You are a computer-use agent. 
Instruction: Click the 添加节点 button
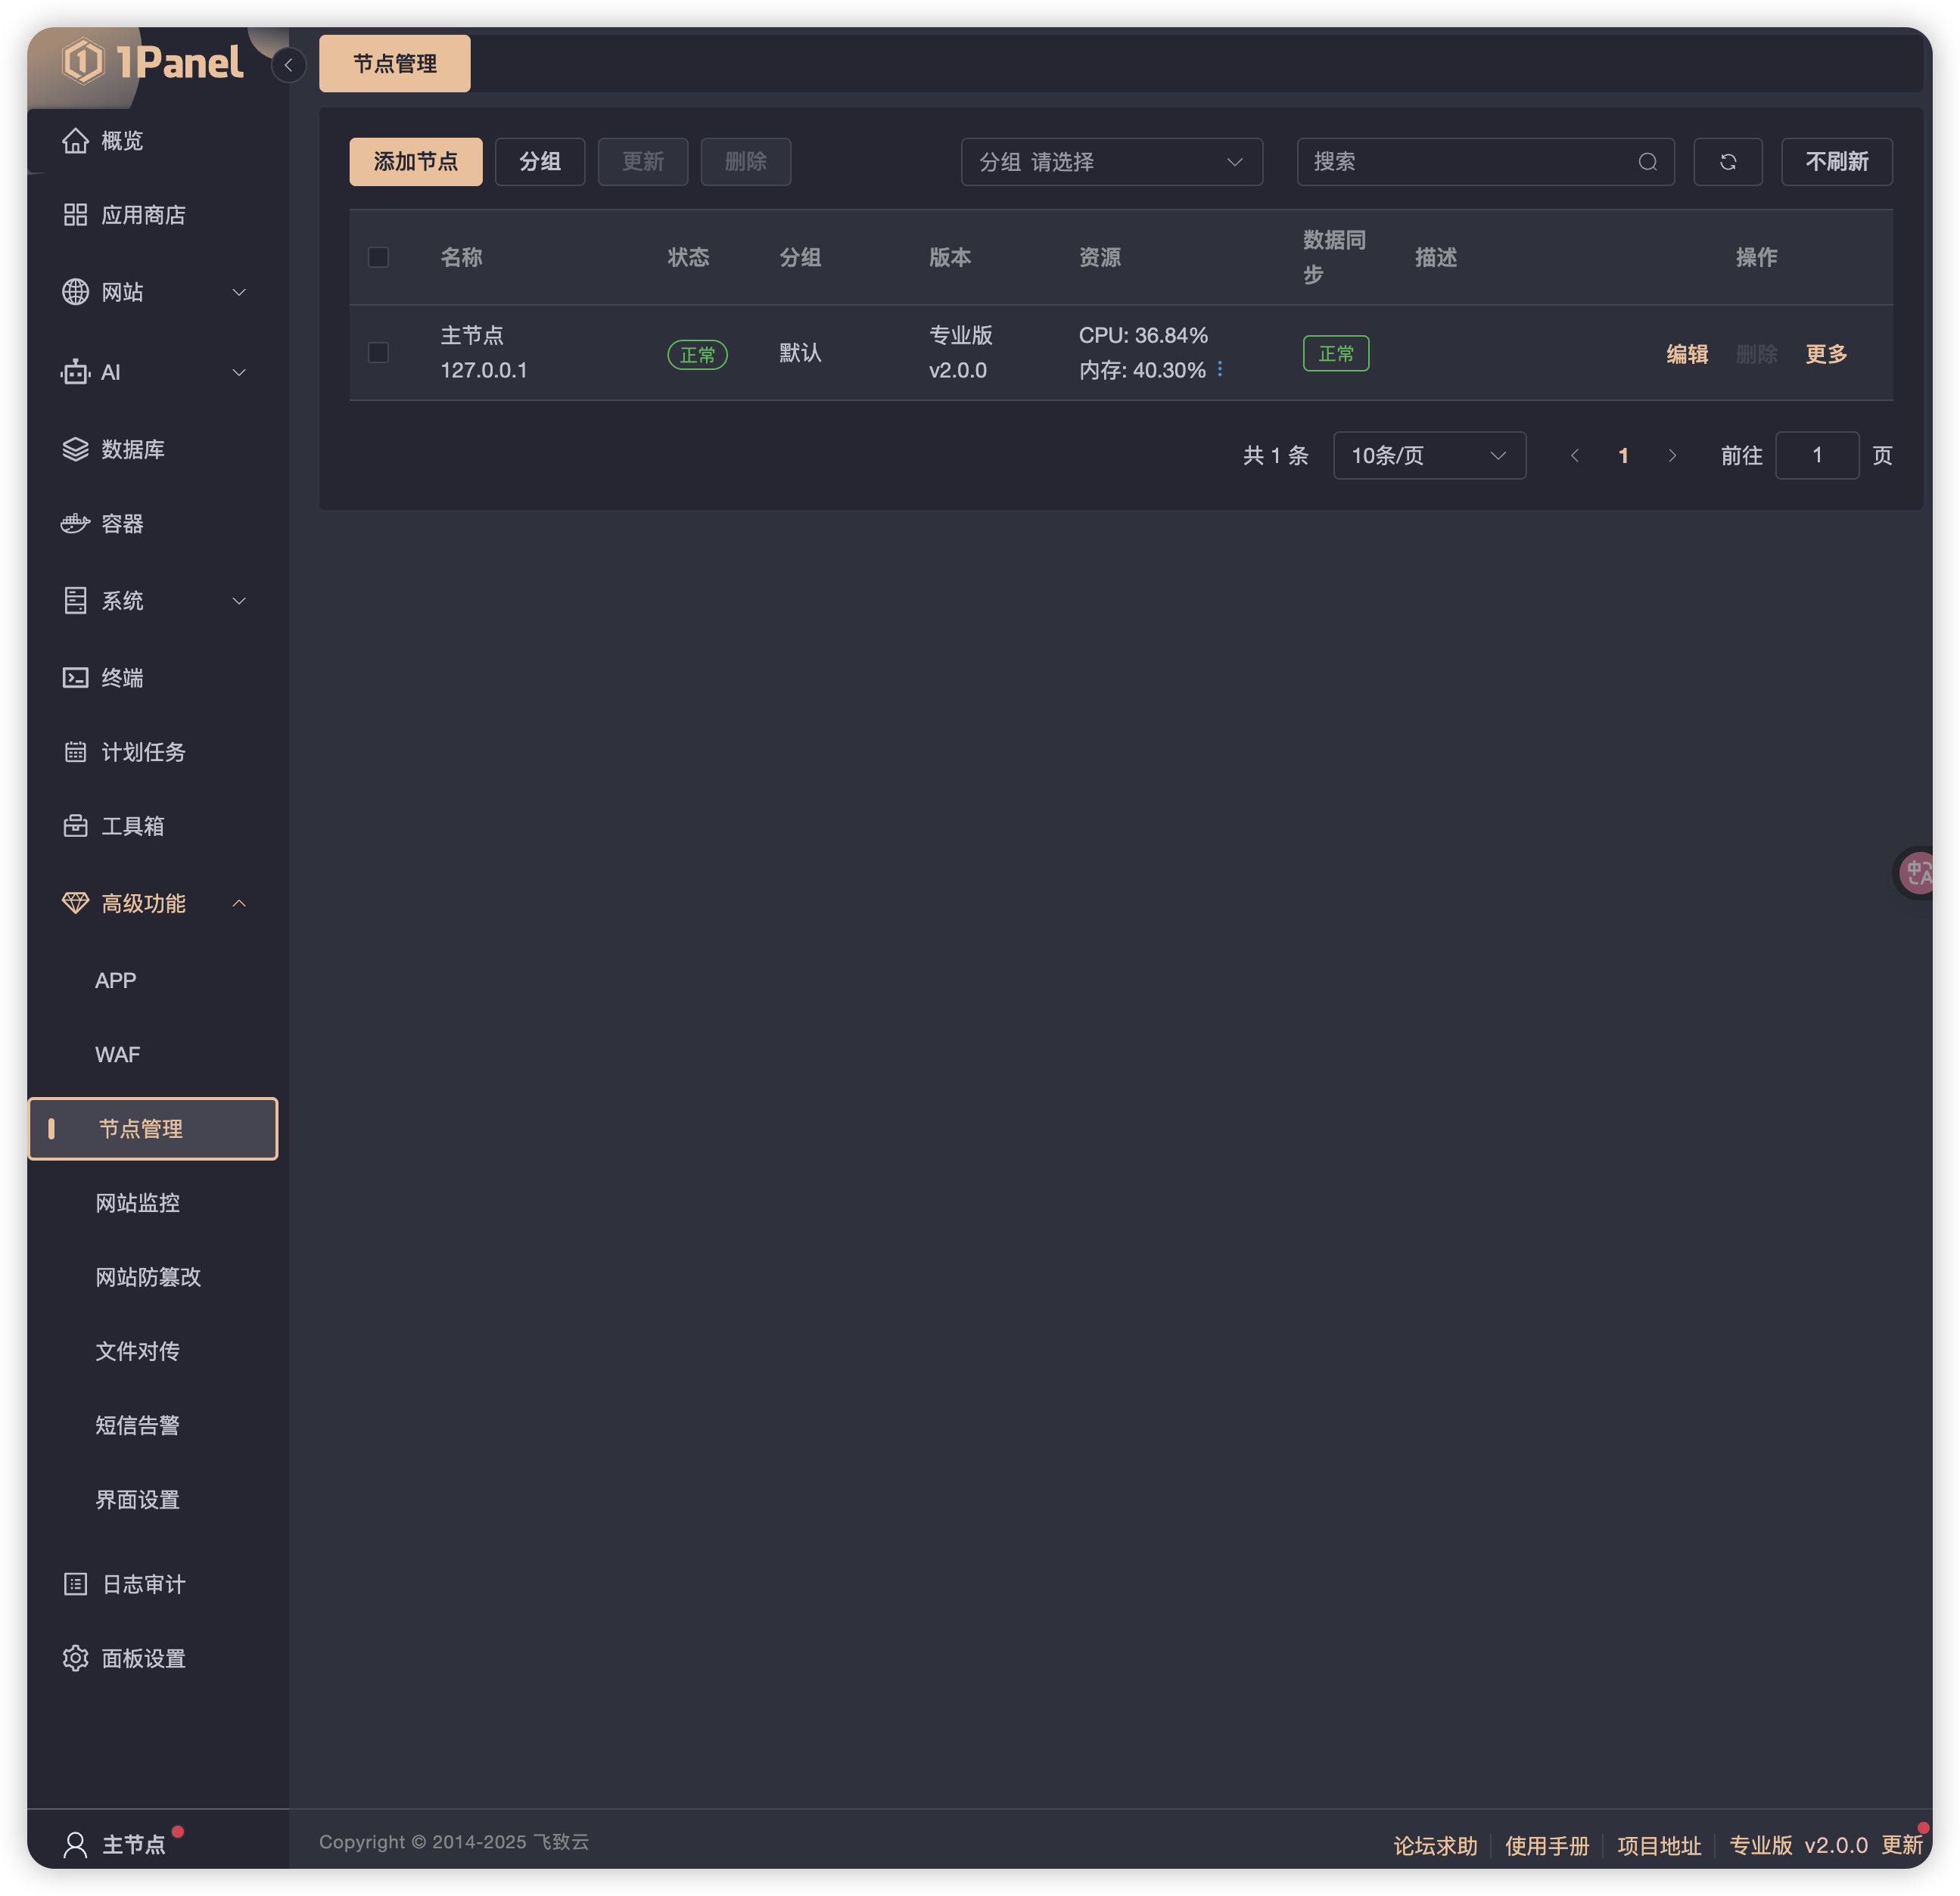click(x=415, y=162)
